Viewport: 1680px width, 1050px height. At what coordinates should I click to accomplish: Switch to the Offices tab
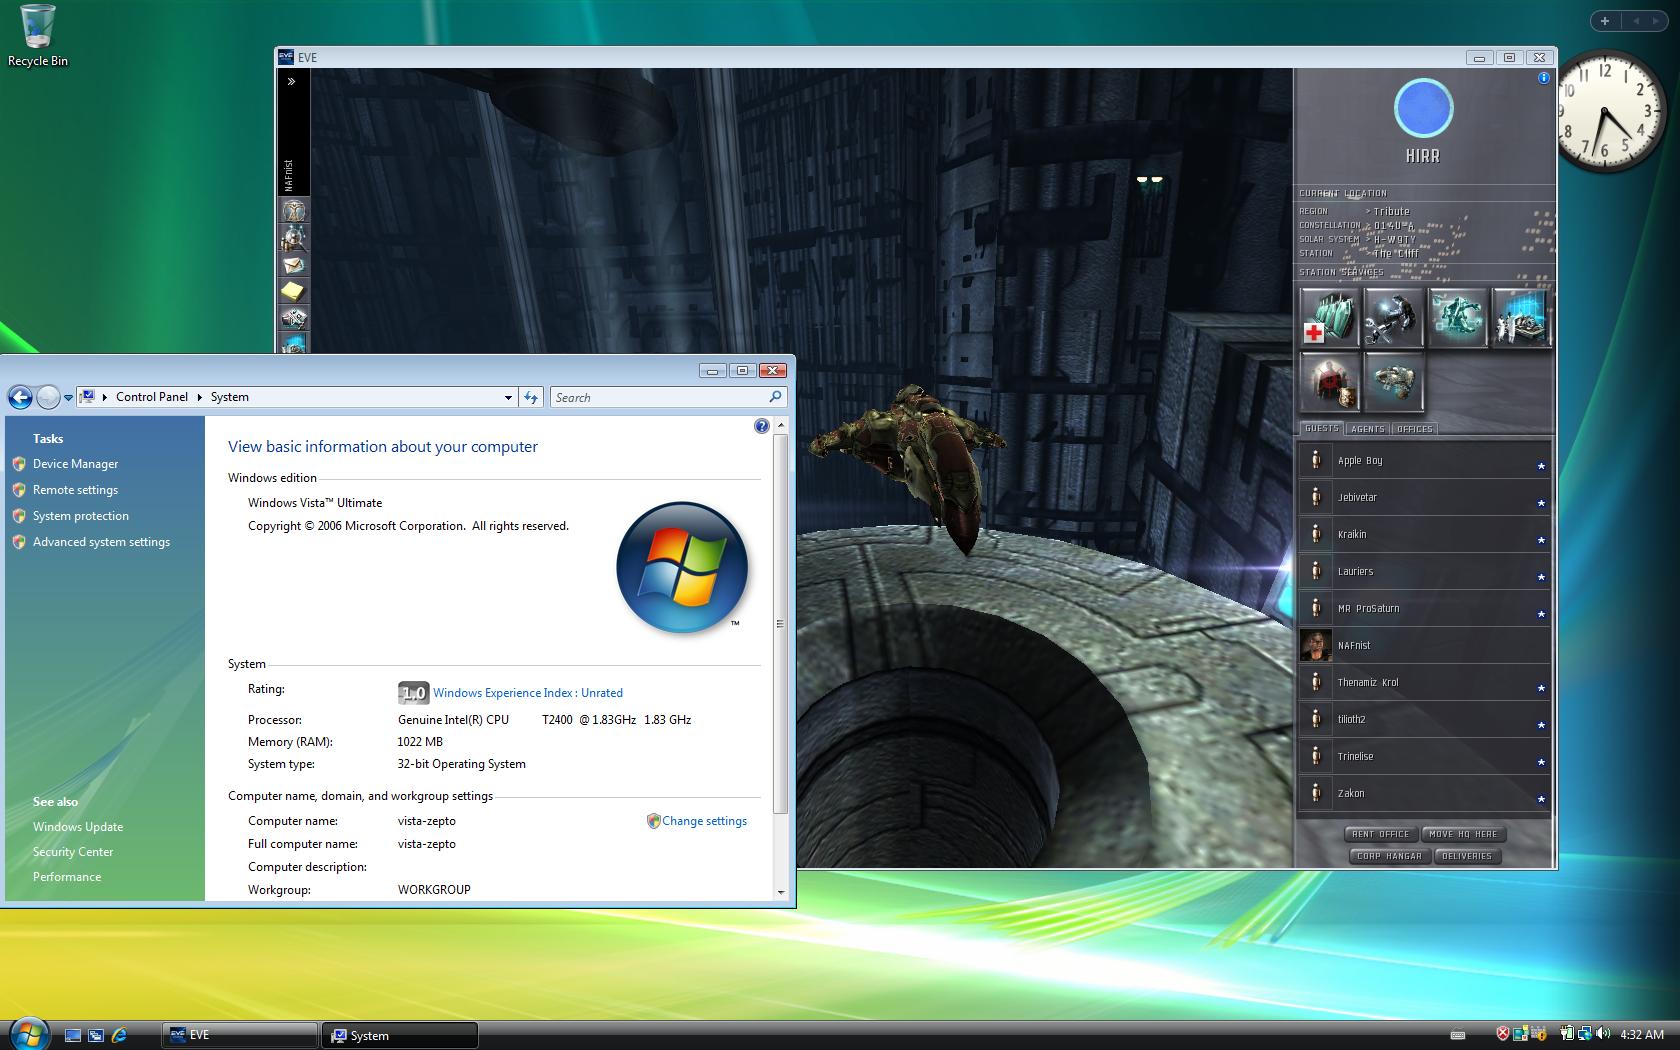tap(1414, 428)
